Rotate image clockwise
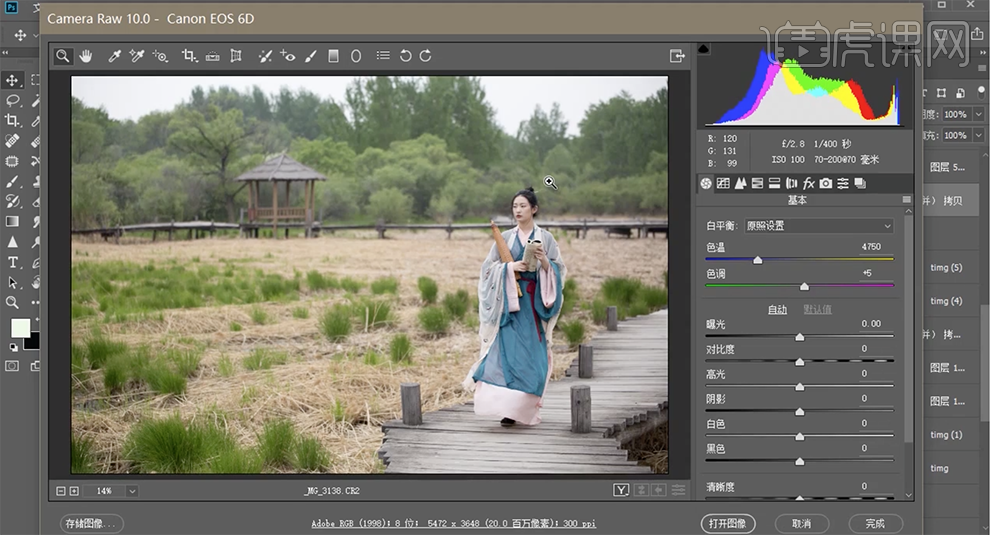 (x=426, y=56)
